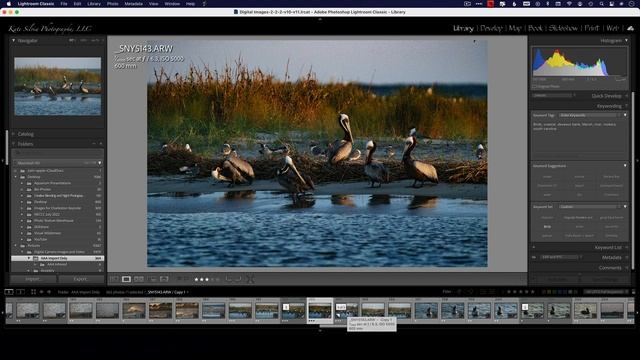The height and width of the screenshot is (360, 640).
Task: Open macOS Spotlight search icon
Action: (601, 4)
